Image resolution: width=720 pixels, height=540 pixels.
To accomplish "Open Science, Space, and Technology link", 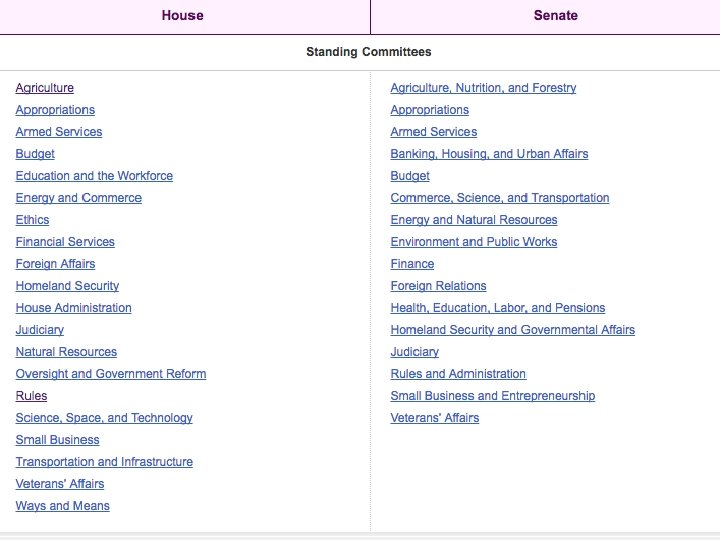I will (104, 418).
